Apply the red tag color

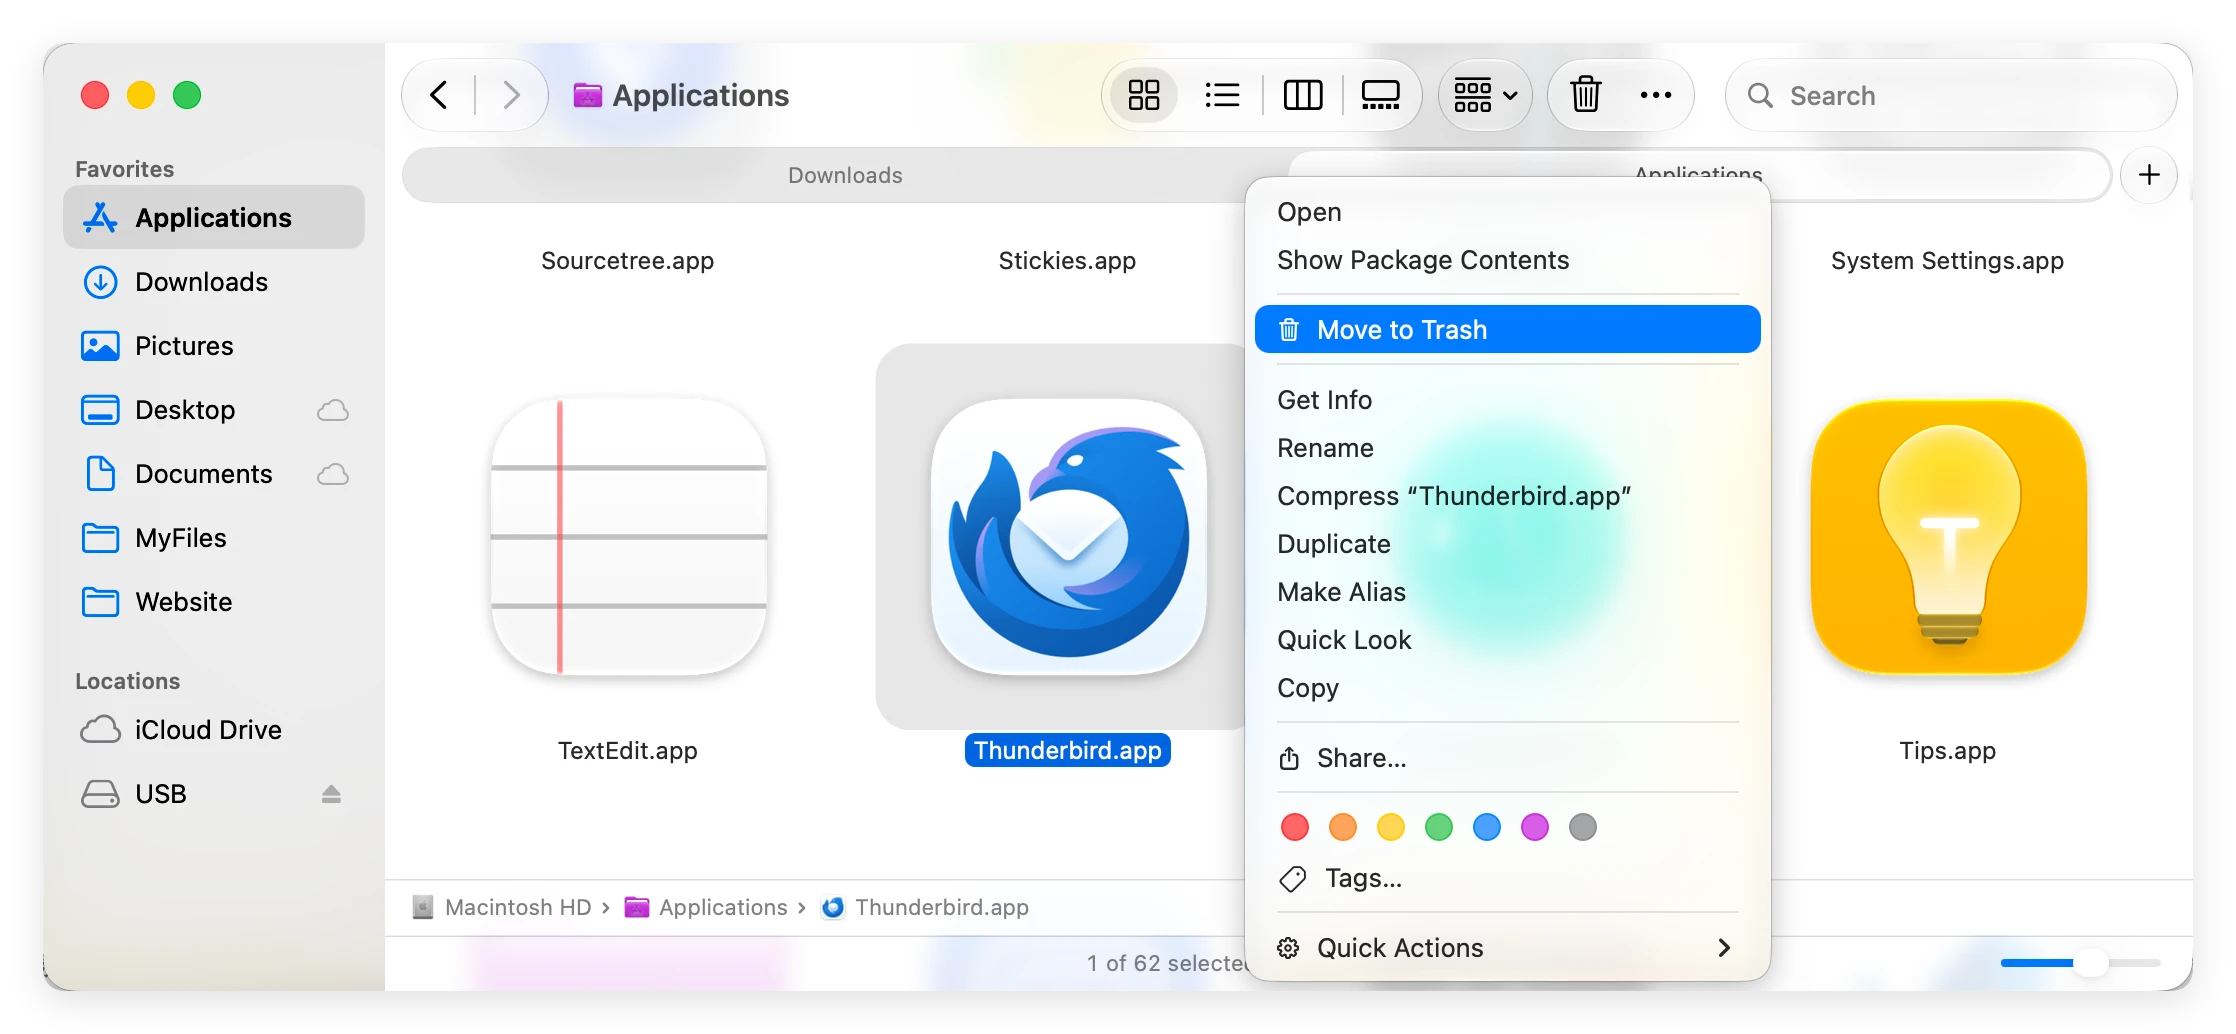click(1295, 827)
